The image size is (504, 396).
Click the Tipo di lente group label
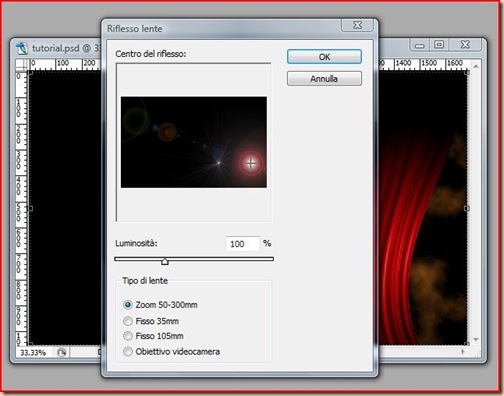[x=145, y=281]
